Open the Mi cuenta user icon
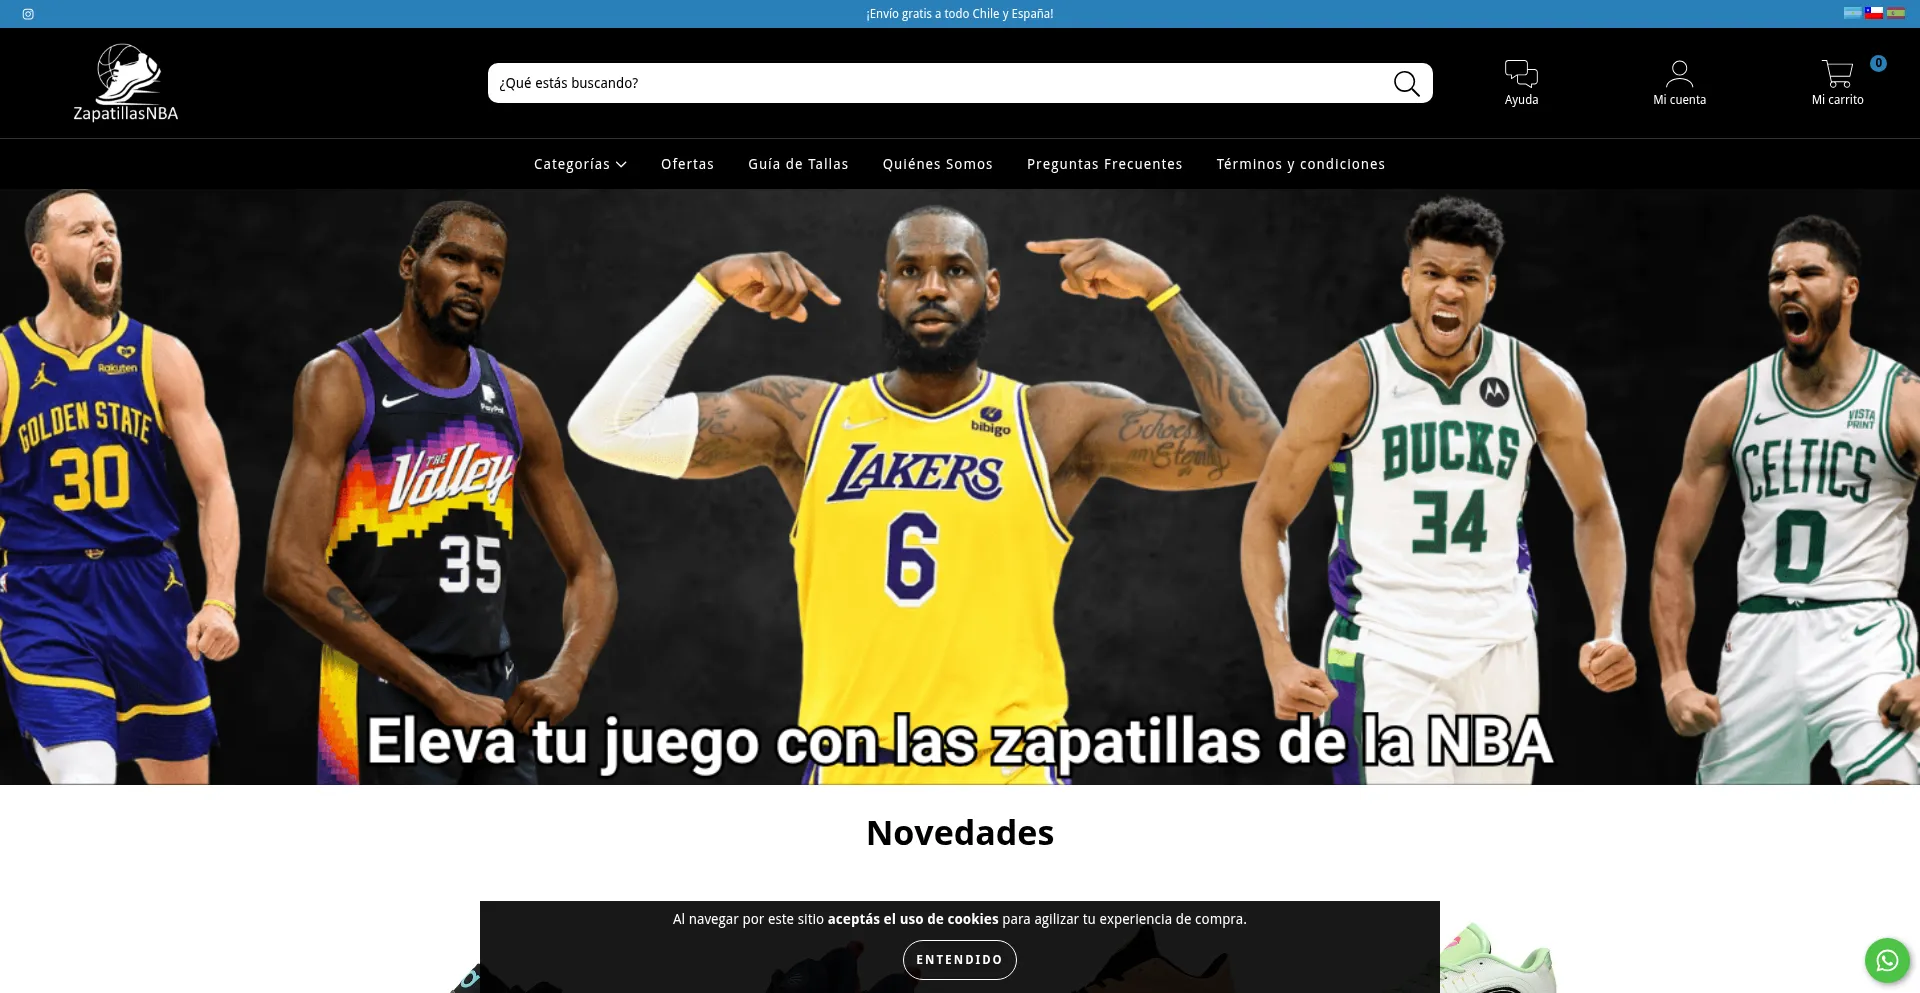Viewport: 1920px width, 993px height. click(1679, 73)
